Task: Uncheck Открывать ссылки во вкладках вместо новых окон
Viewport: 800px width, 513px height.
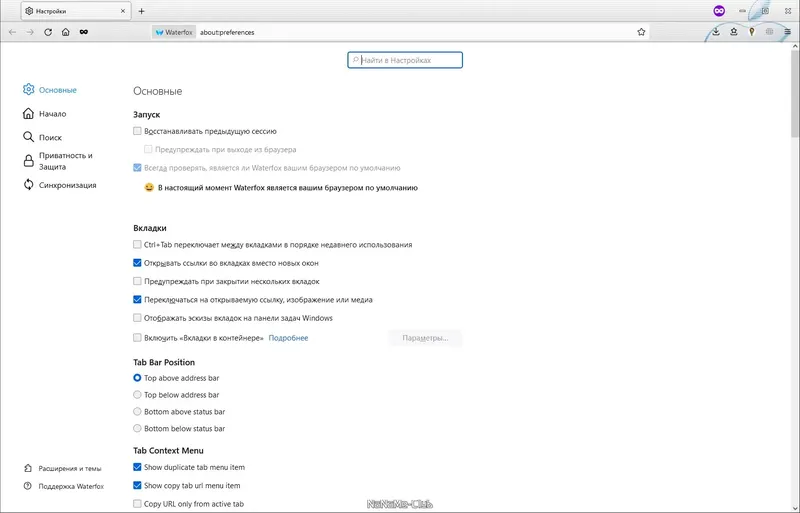Action: (x=137, y=263)
